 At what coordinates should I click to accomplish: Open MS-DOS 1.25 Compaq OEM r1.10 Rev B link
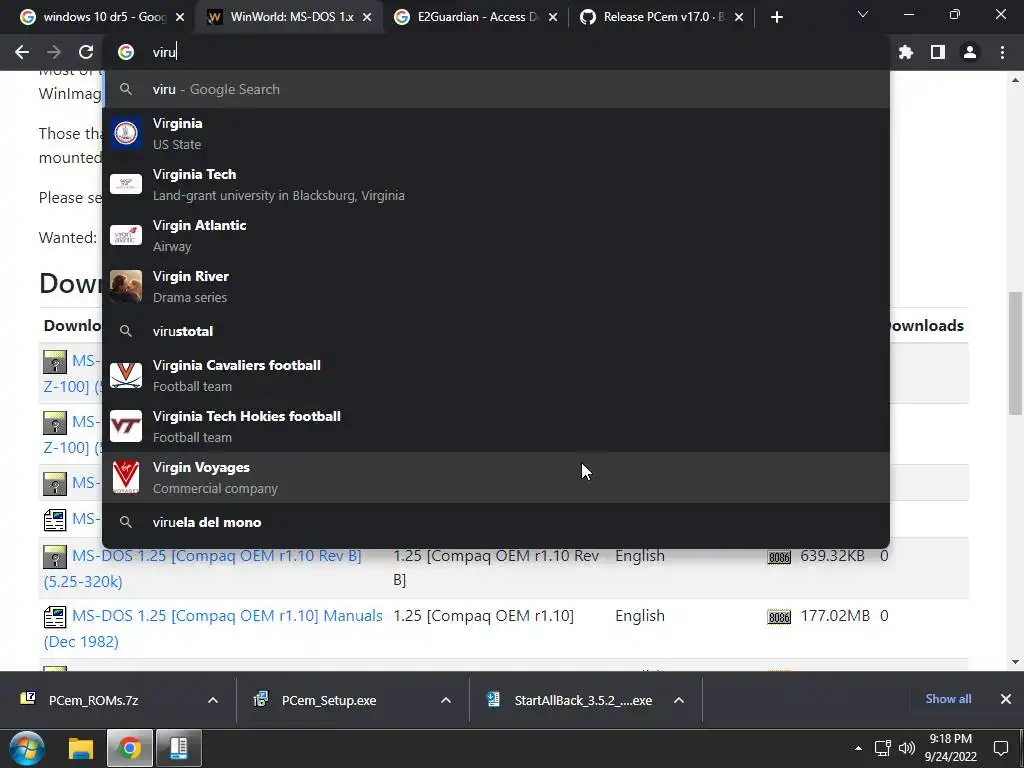[x=216, y=556]
